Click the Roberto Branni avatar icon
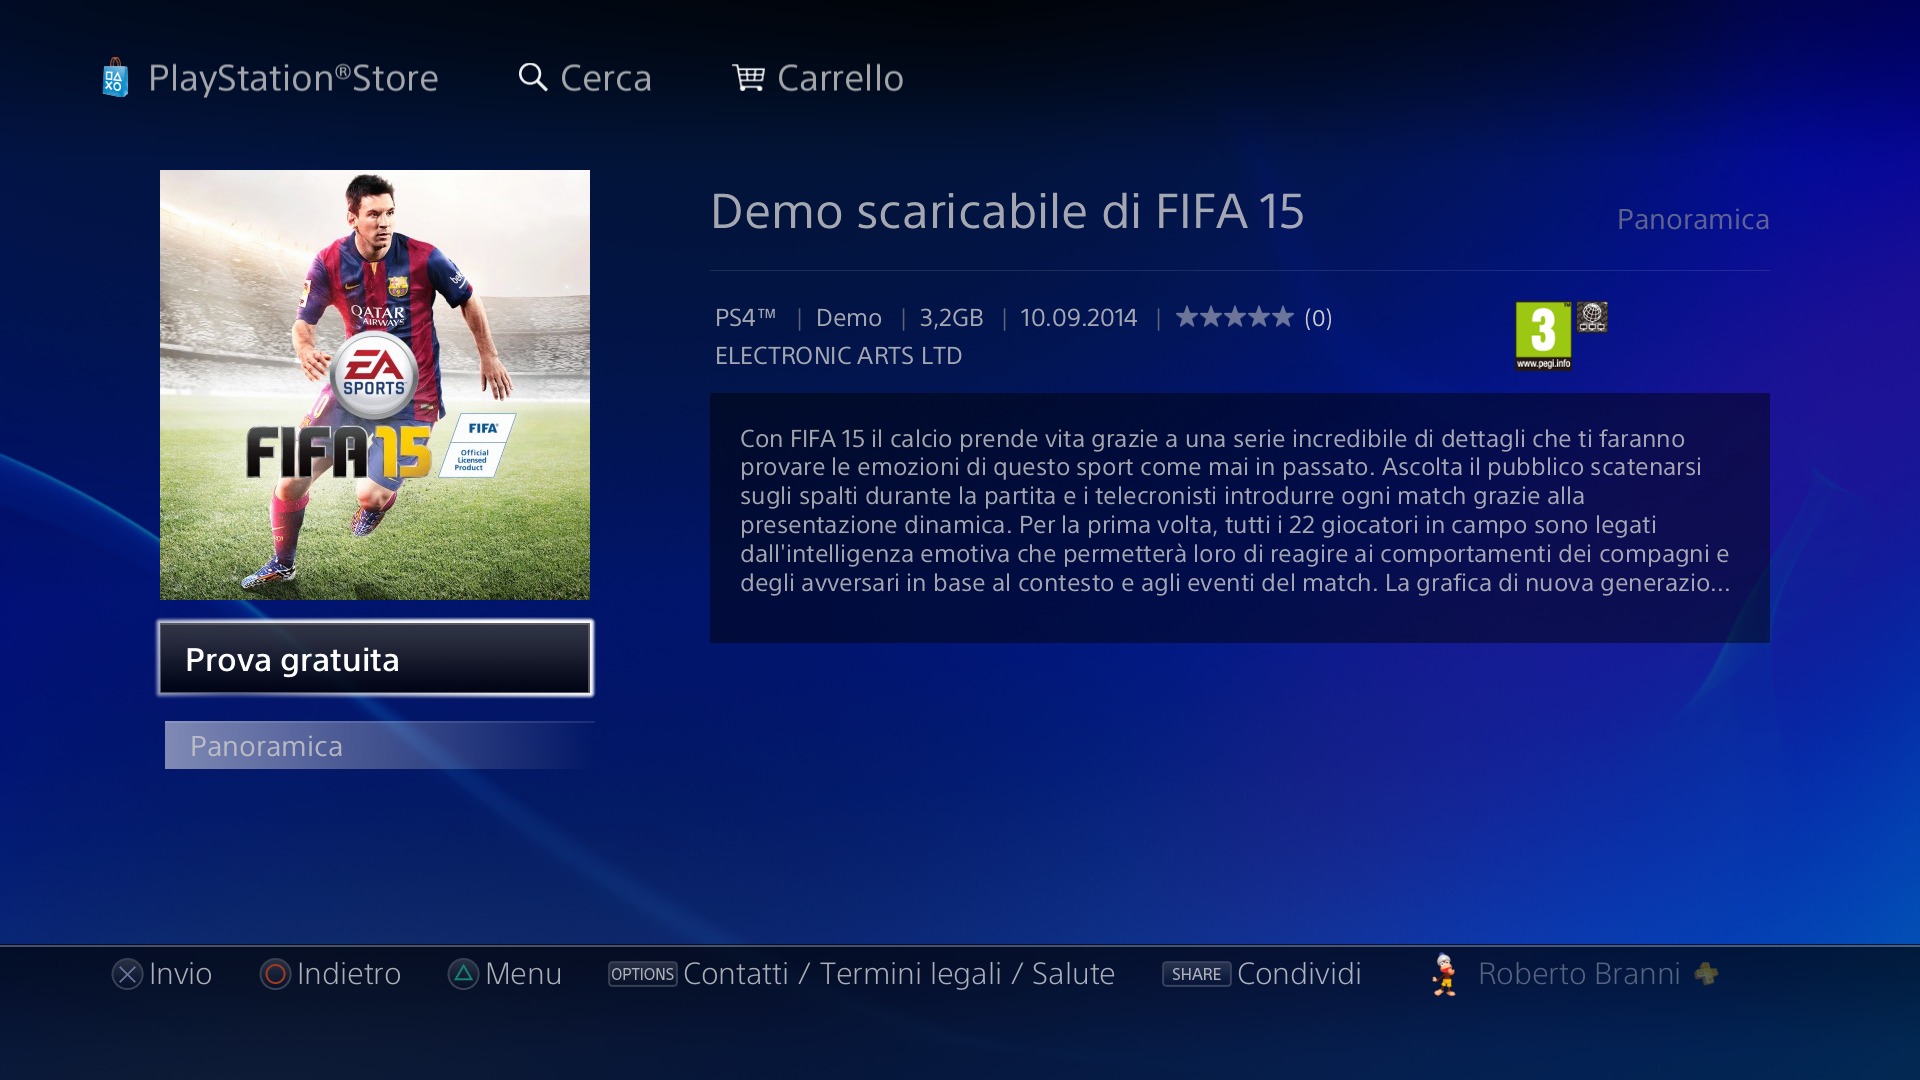This screenshot has height=1080, width=1920. (x=1444, y=974)
